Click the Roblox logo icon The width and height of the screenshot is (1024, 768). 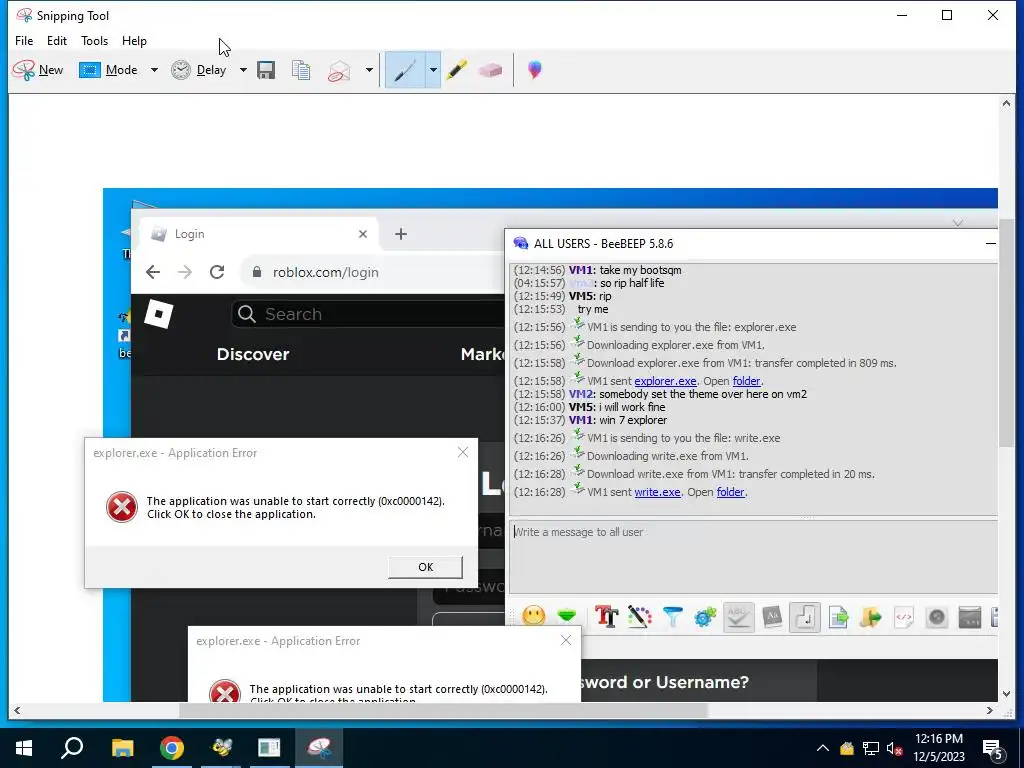pos(159,314)
